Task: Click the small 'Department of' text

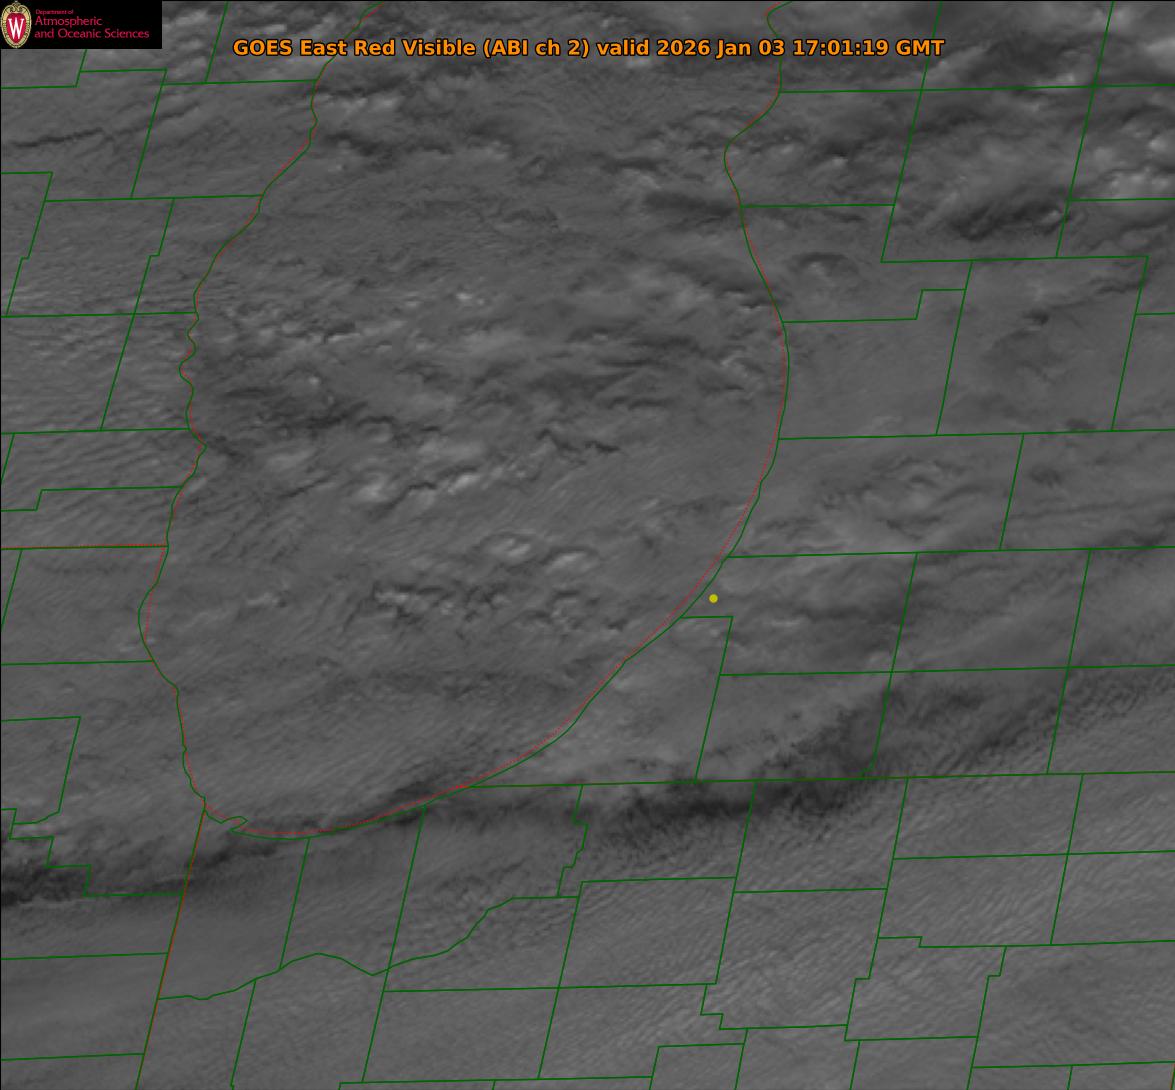Action: click(x=54, y=11)
